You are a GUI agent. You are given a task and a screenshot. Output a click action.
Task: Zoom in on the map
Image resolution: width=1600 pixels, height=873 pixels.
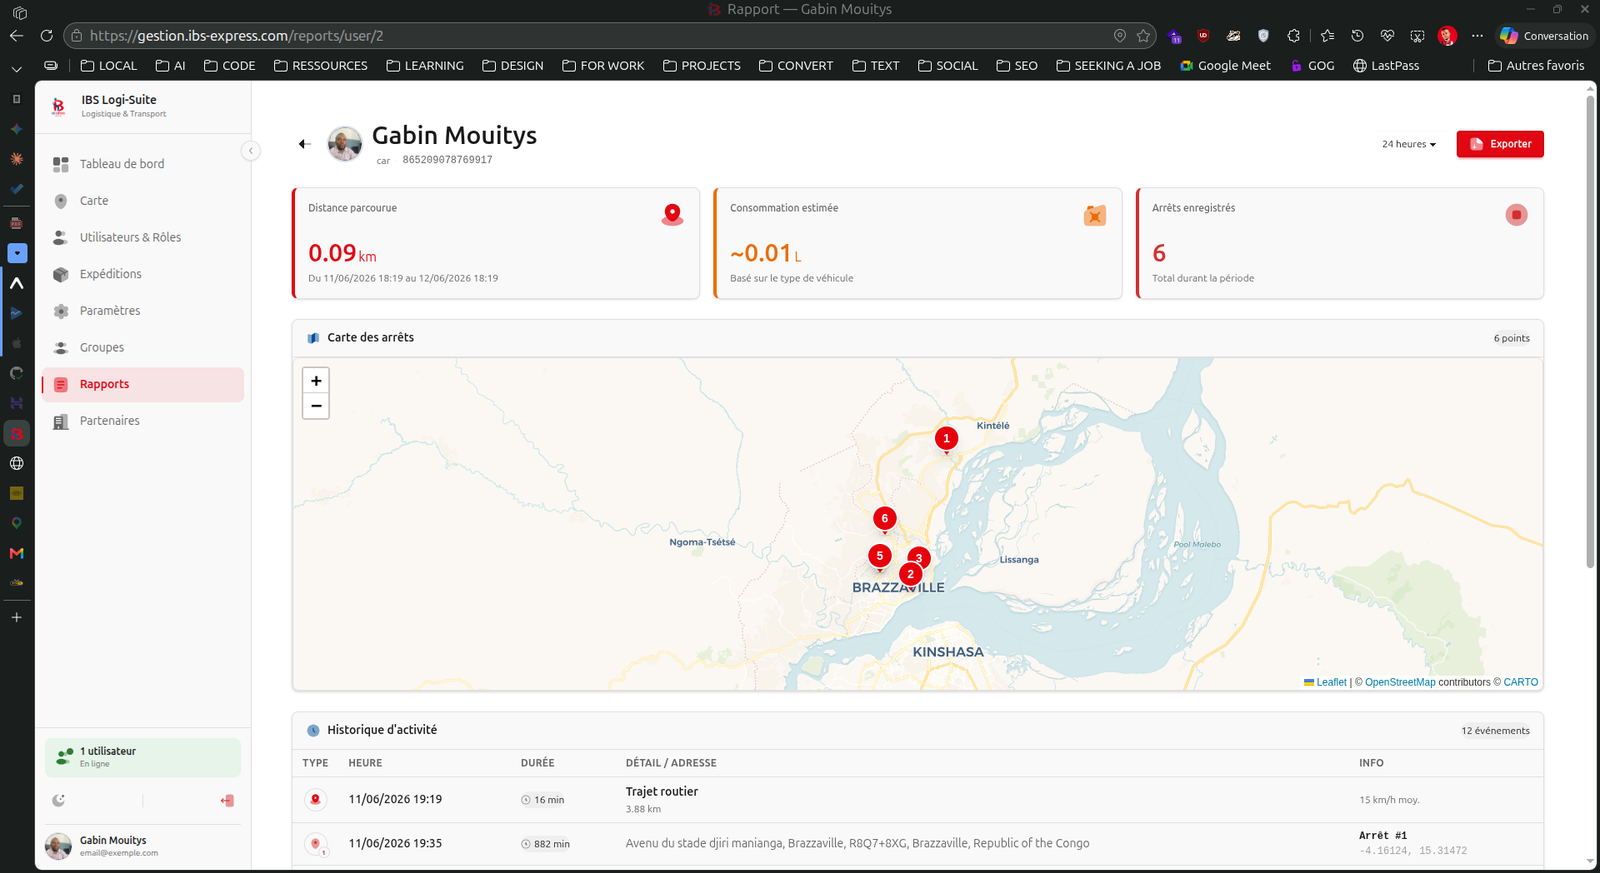coord(316,381)
